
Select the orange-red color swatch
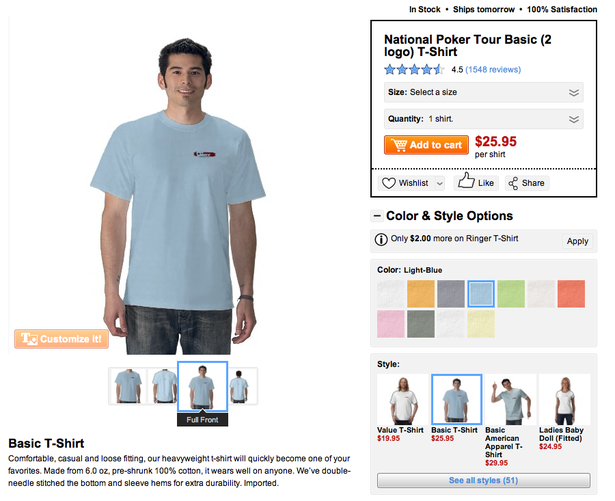pyautogui.click(x=571, y=294)
